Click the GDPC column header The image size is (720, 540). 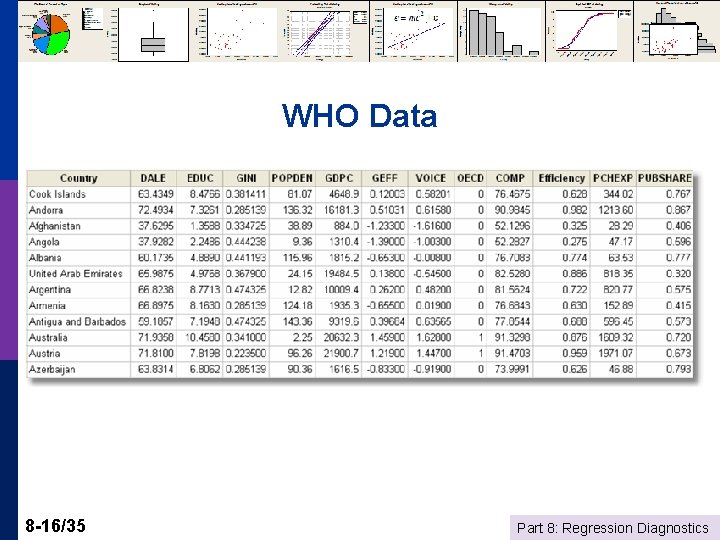(339, 178)
